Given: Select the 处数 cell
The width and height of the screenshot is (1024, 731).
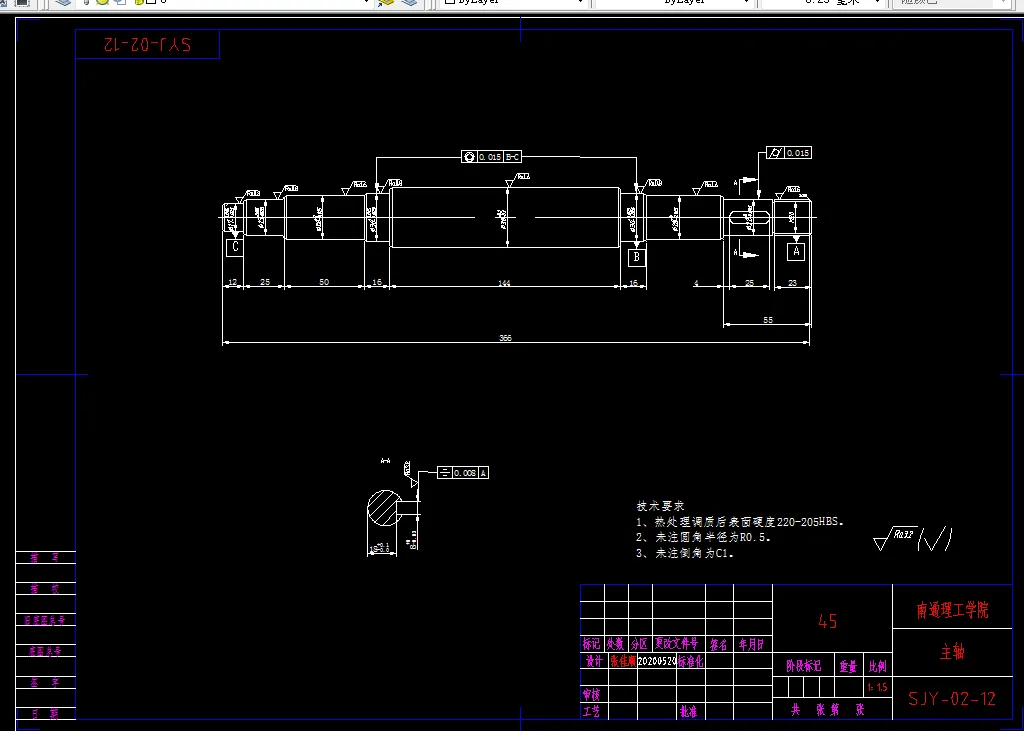Looking at the screenshot, I should point(616,644).
